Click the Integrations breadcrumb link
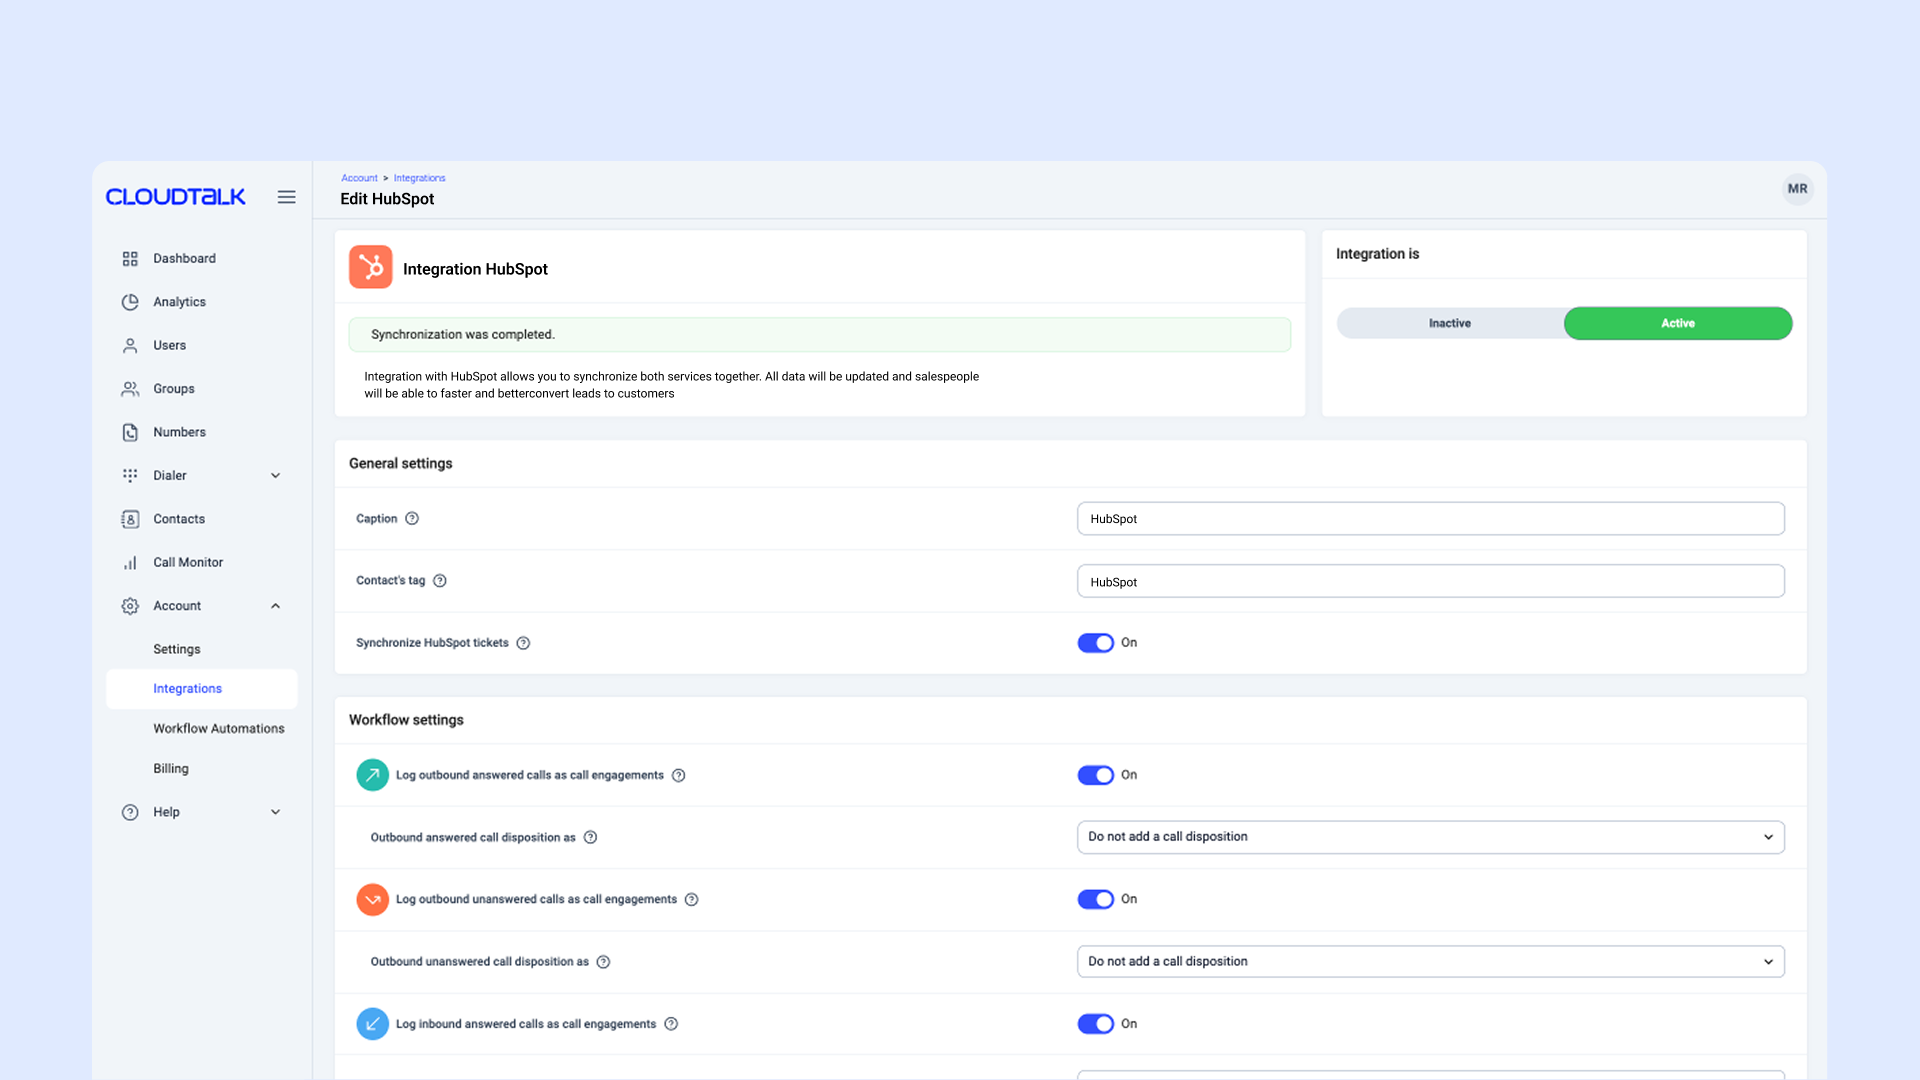Image resolution: width=1920 pixels, height=1080 pixels. pyautogui.click(x=419, y=178)
